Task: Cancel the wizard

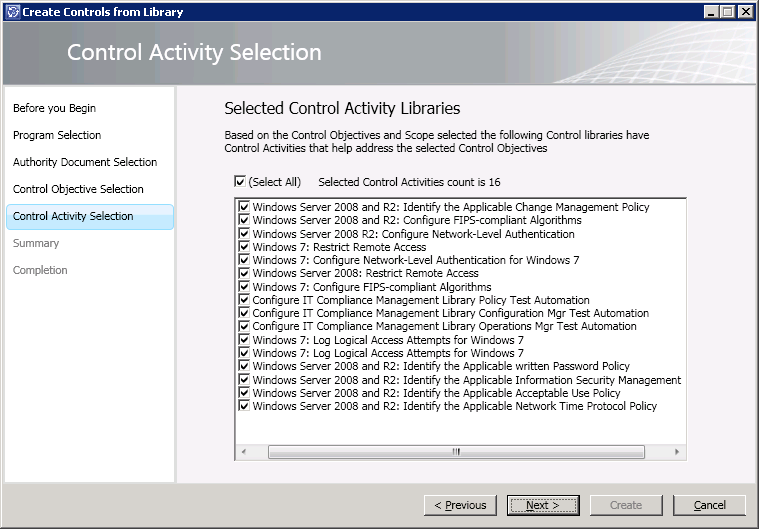Action: 709,505
